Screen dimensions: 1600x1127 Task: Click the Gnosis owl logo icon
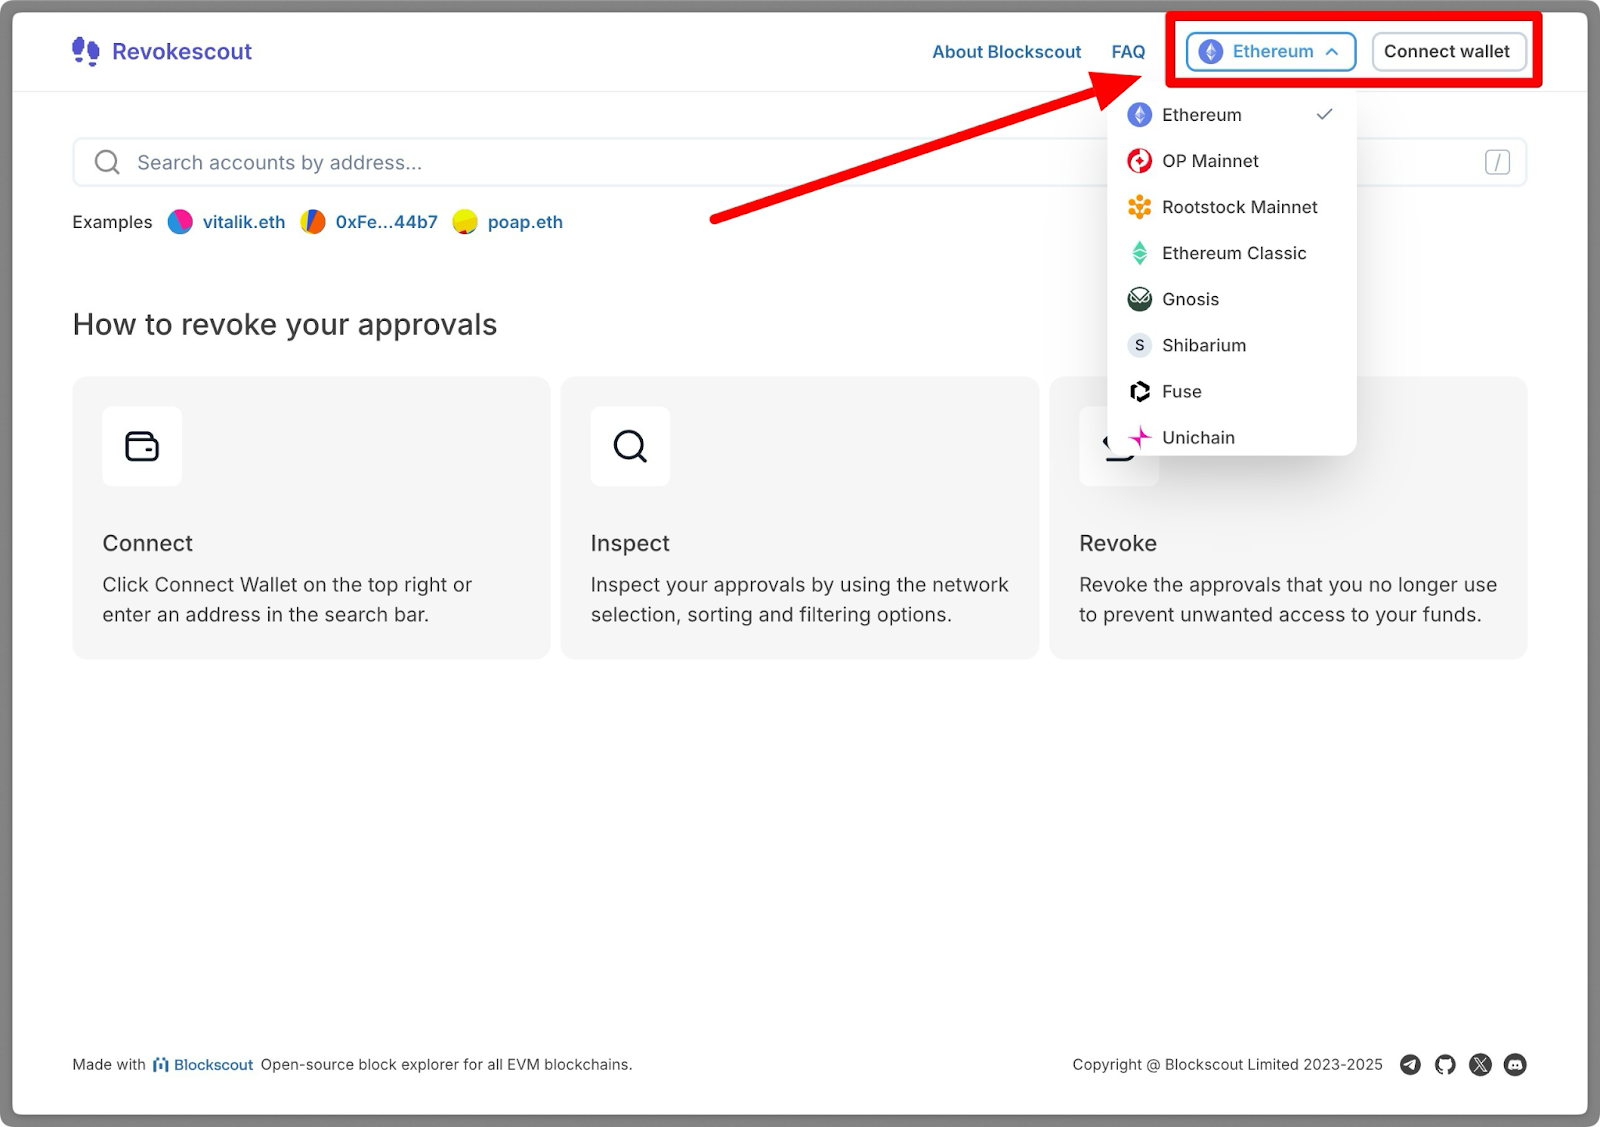1139,299
